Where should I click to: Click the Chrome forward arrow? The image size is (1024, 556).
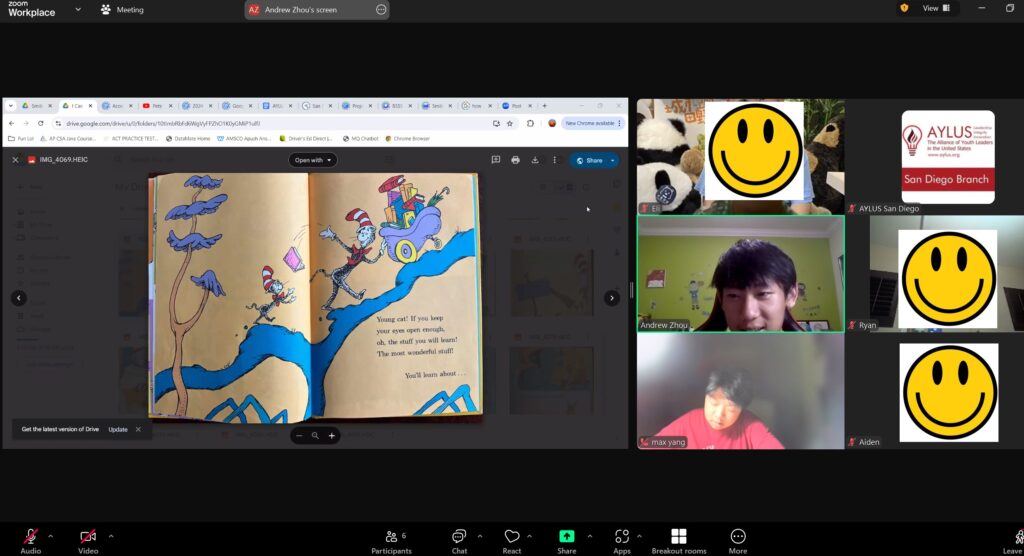point(26,123)
